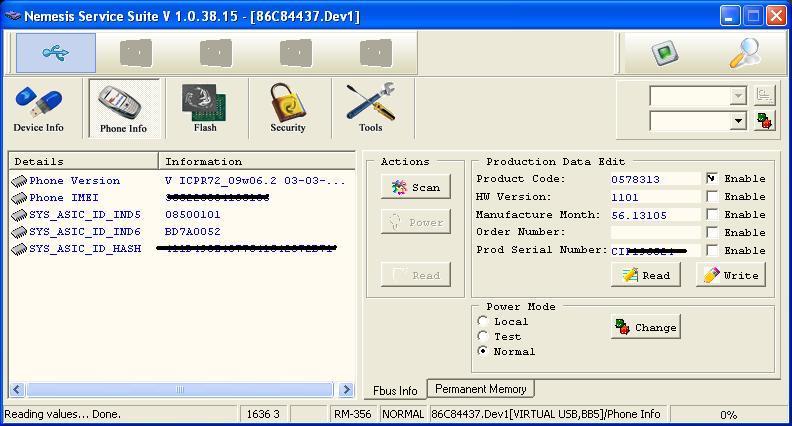Viewport: 792px width, 426px height.
Task: Click the icon button beside upper combo box
Action: click(764, 95)
